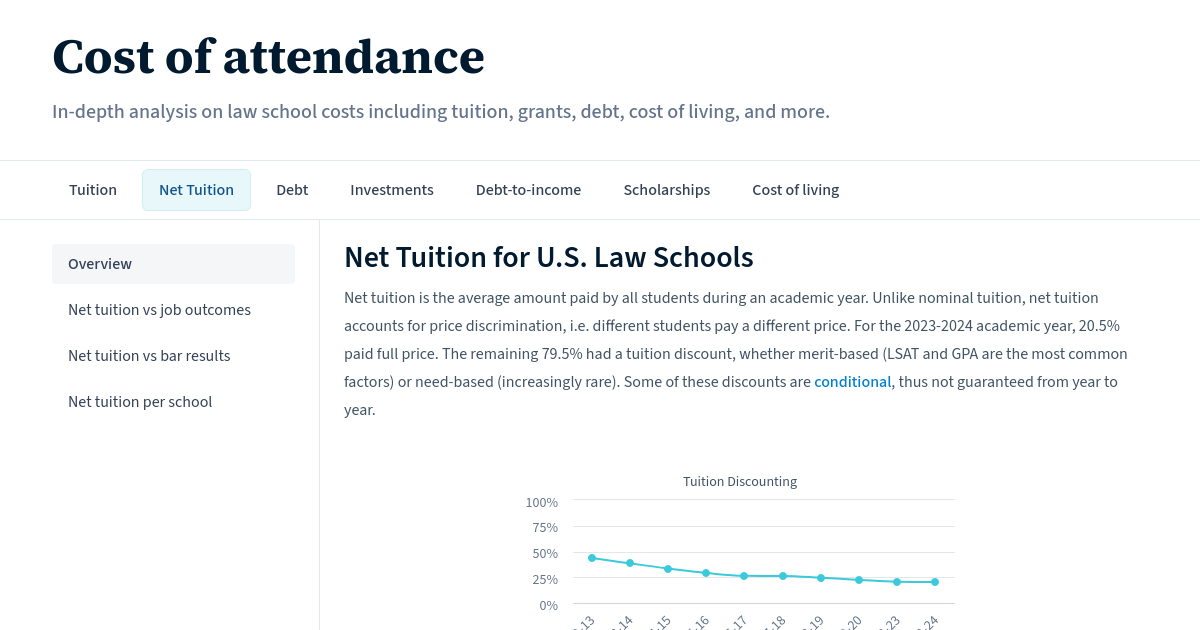Select the Investments tab
This screenshot has width=1200, height=630.
point(392,189)
